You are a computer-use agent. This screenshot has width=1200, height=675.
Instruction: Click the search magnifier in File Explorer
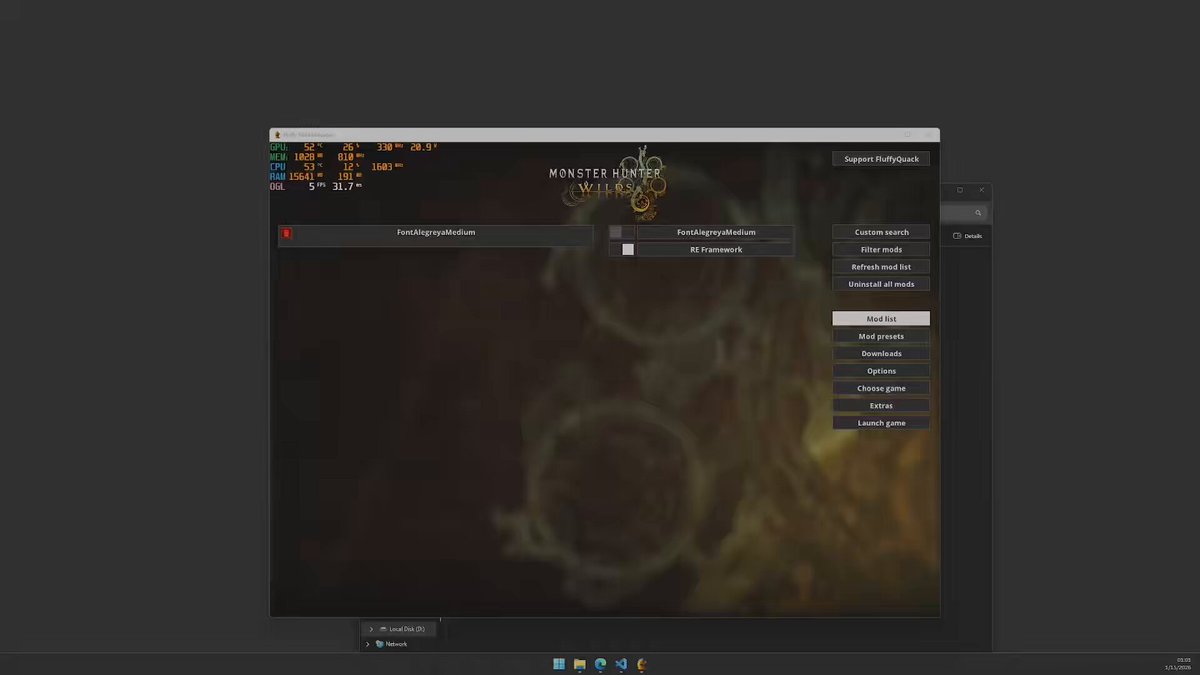point(978,213)
